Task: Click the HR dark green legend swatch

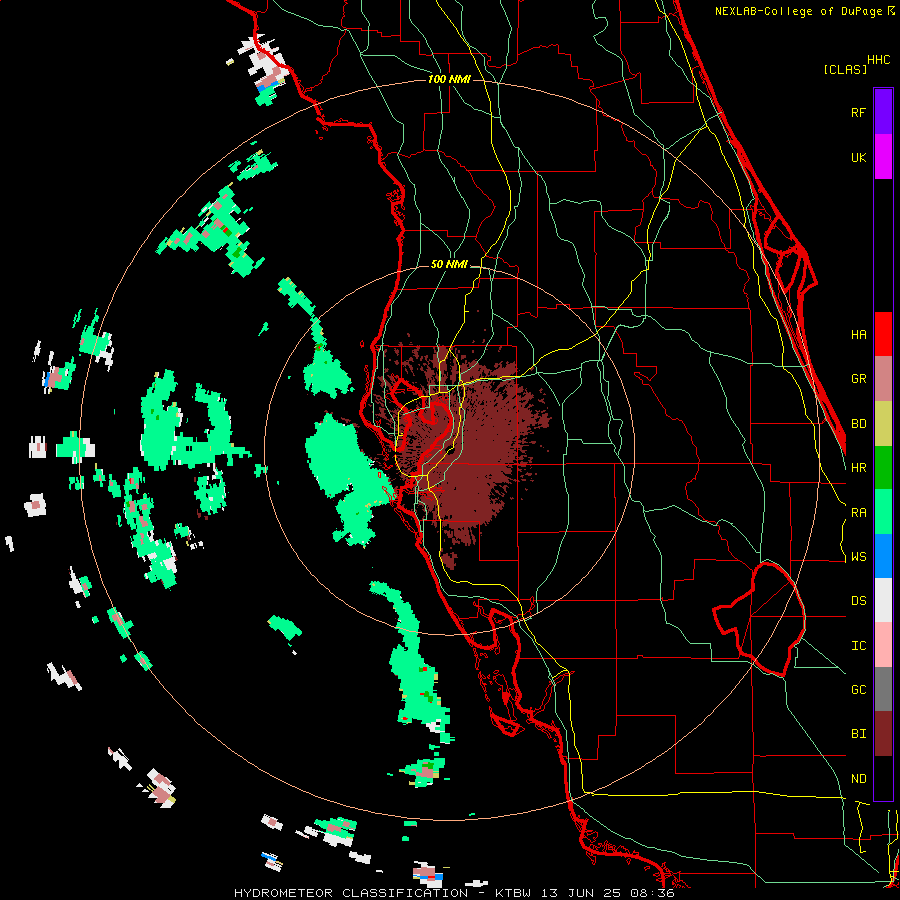Action: click(883, 468)
